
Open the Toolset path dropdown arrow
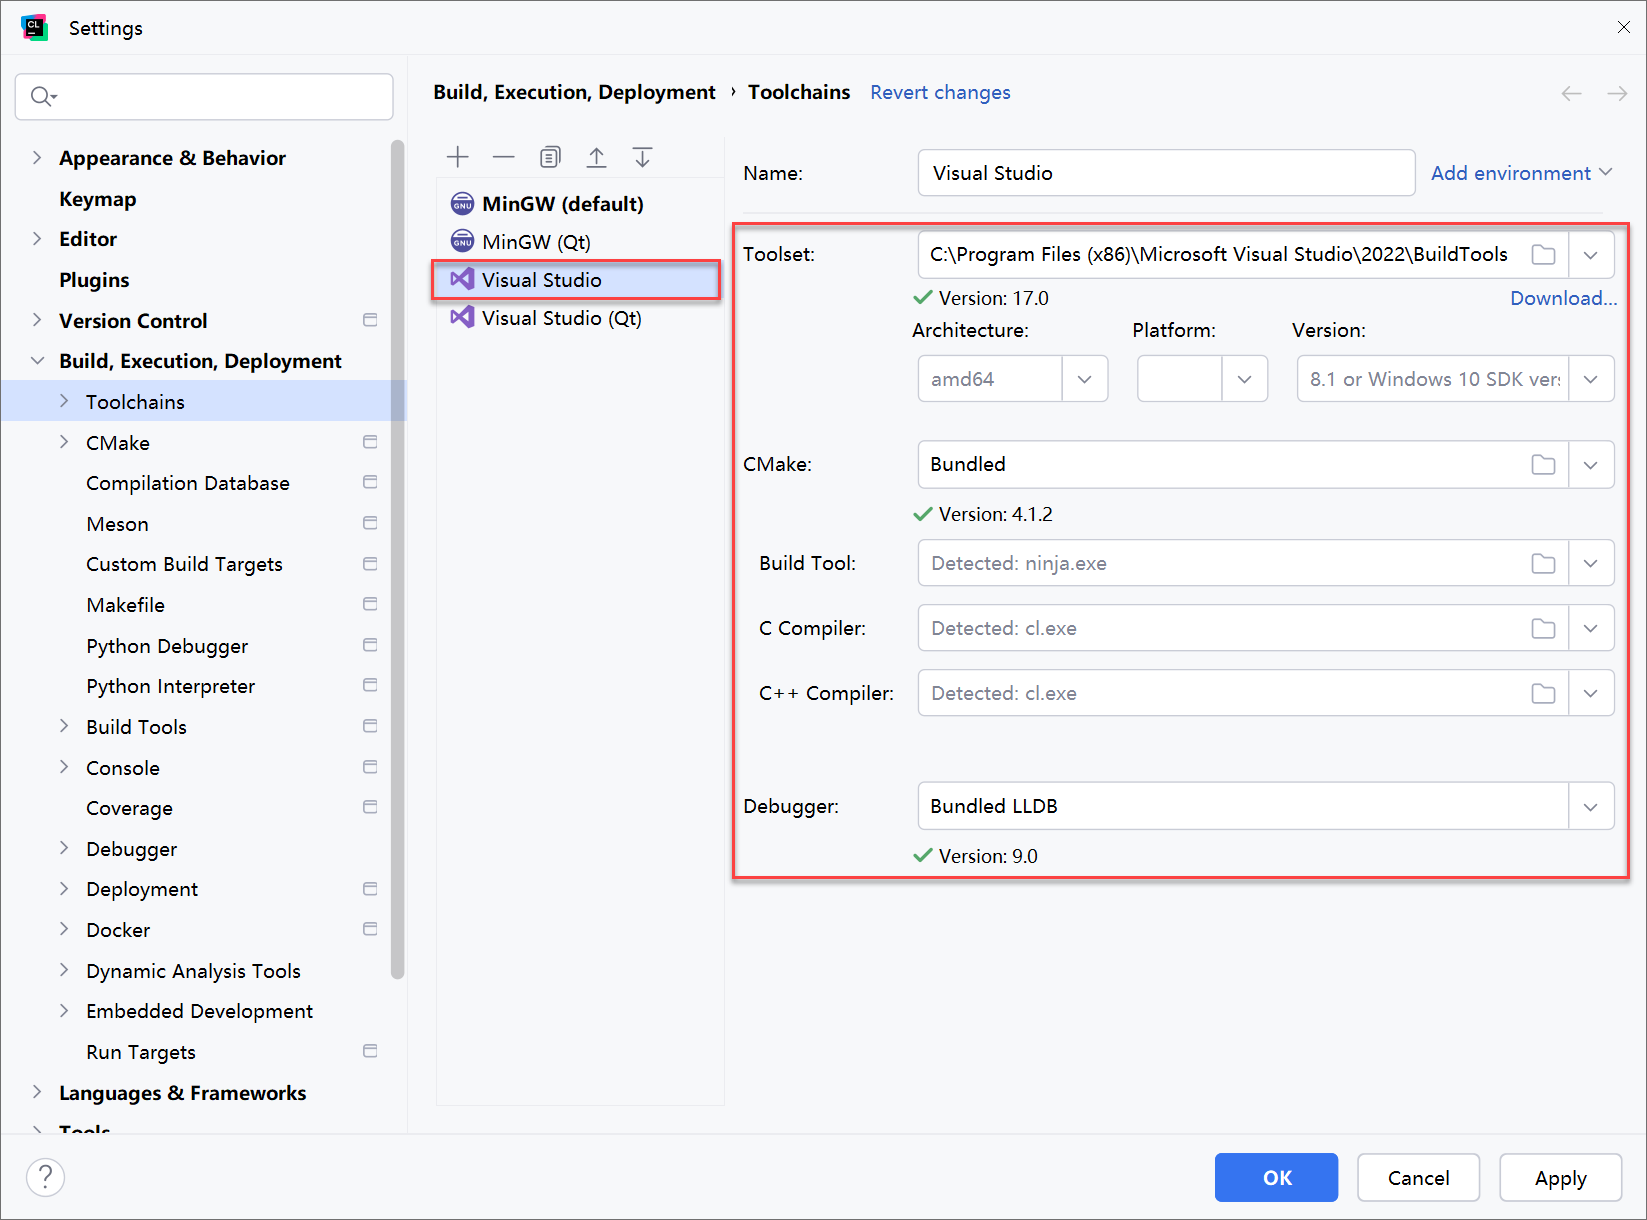pyautogui.click(x=1591, y=255)
